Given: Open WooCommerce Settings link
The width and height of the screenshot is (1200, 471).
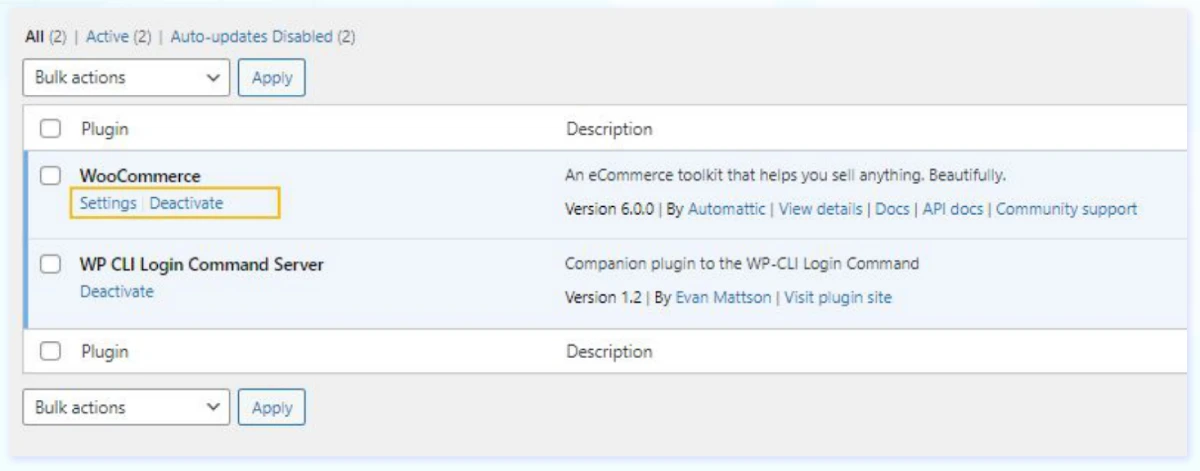Looking at the screenshot, I should pyautogui.click(x=108, y=203).
